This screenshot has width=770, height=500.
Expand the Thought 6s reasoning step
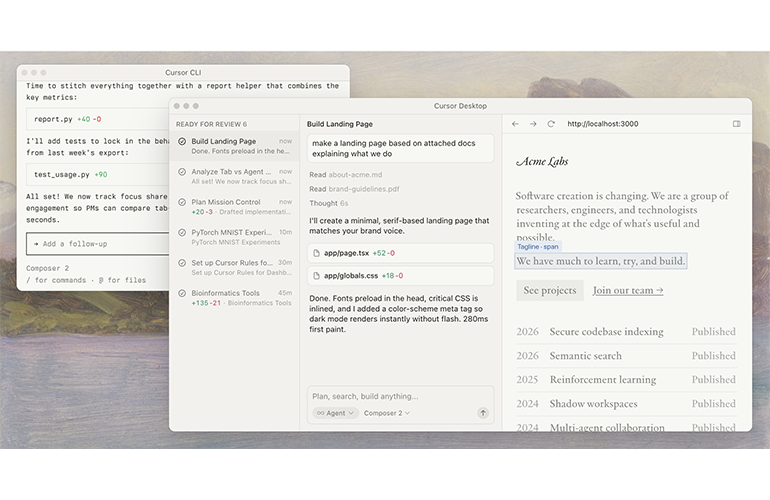click(x=328, y=202)
